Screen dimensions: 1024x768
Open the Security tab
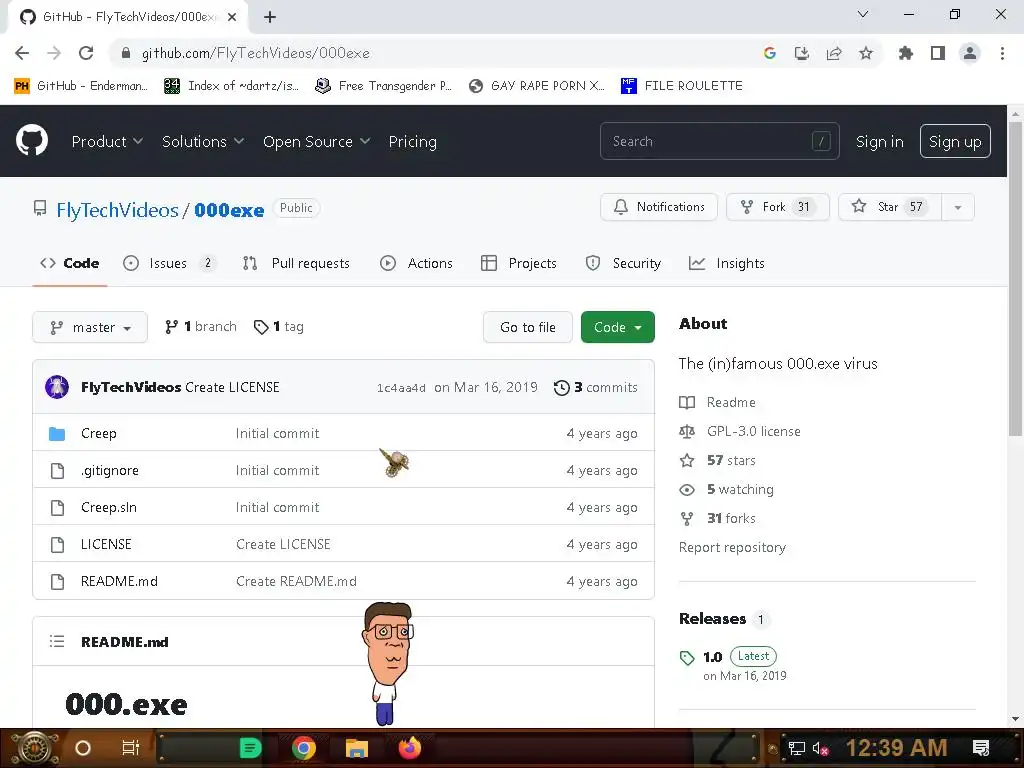[x=624, y=263]
